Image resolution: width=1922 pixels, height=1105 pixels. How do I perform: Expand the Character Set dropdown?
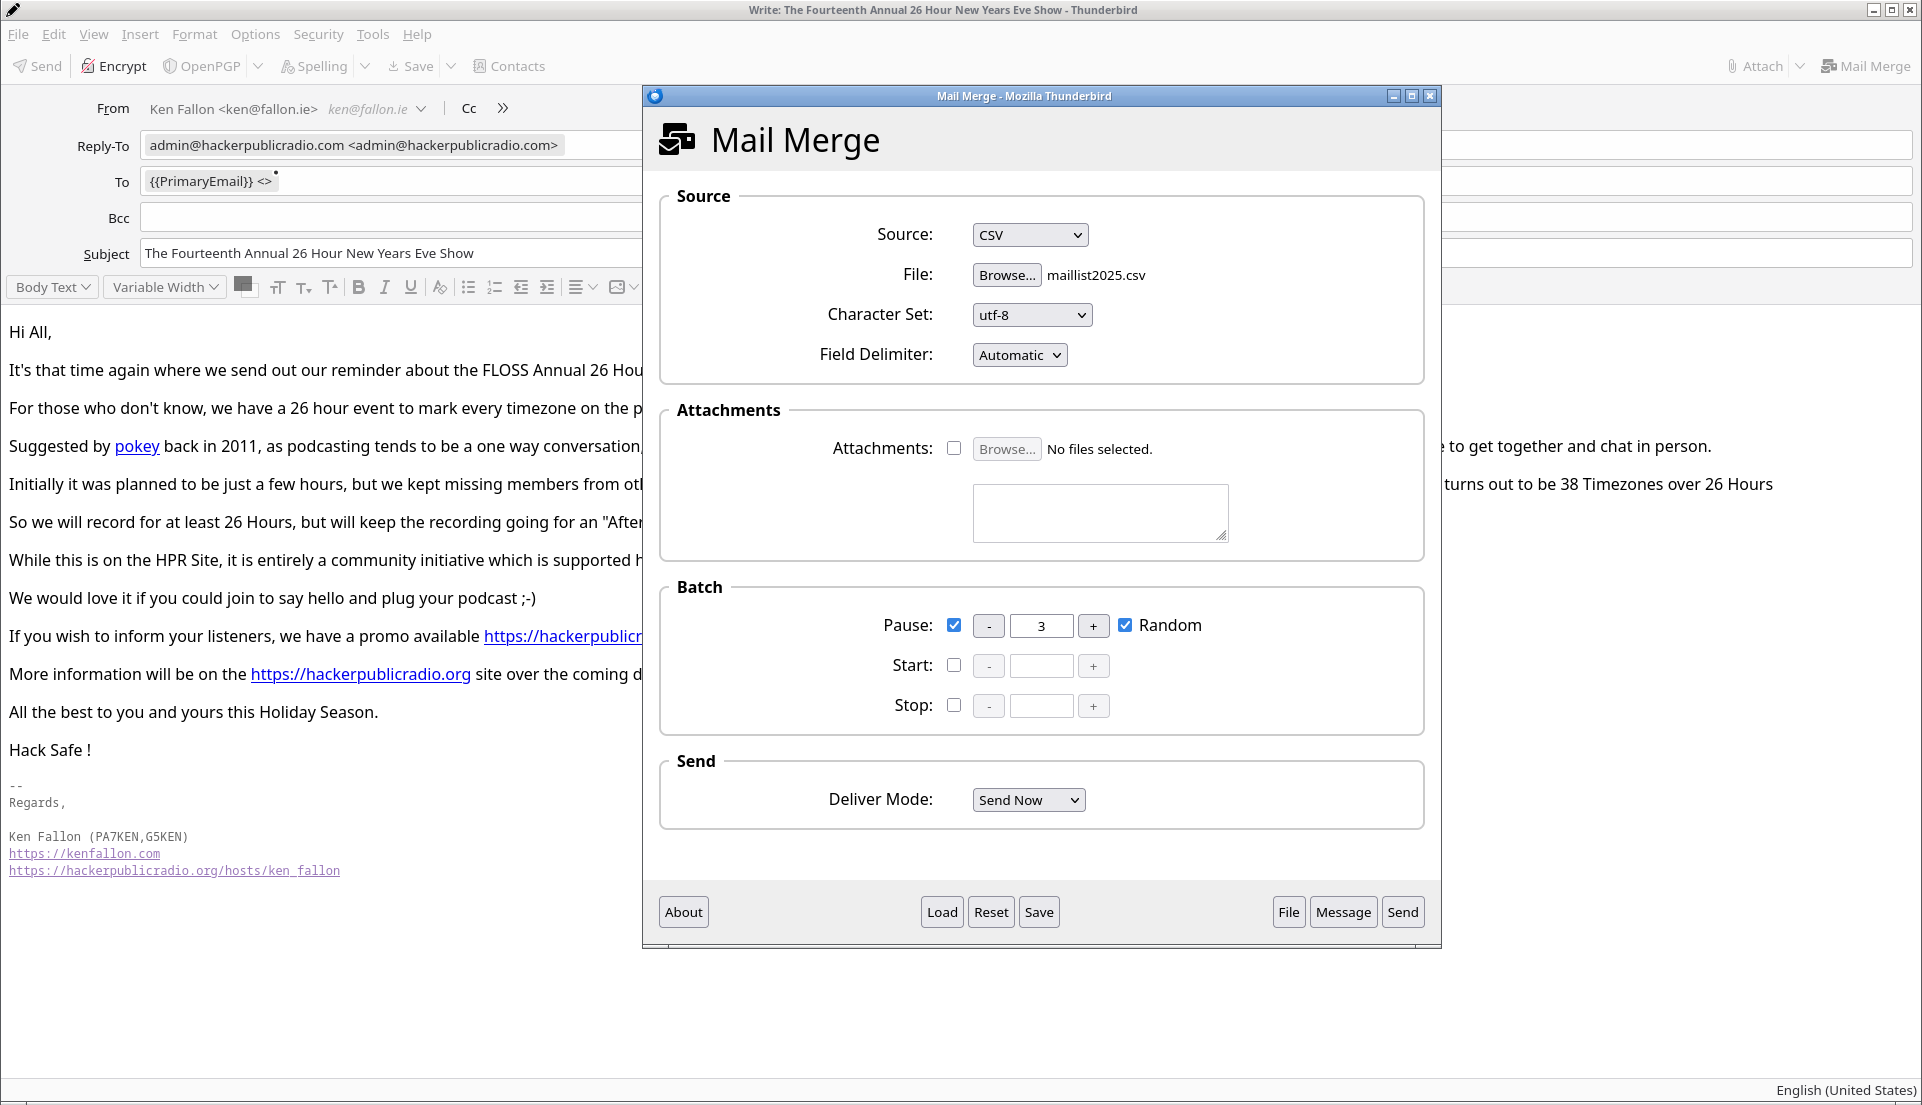[1032, 315]
